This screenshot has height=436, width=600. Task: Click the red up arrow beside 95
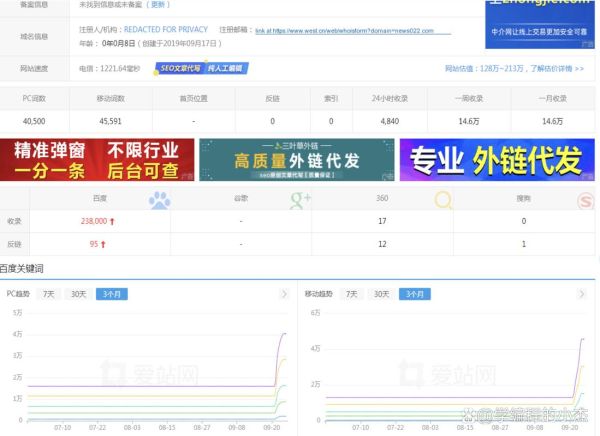(x=103, y=244)
